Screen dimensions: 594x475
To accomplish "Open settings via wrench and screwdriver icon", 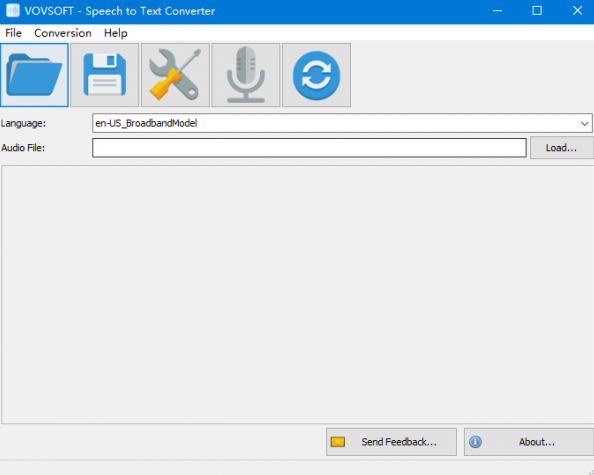I will coord(175,75).
